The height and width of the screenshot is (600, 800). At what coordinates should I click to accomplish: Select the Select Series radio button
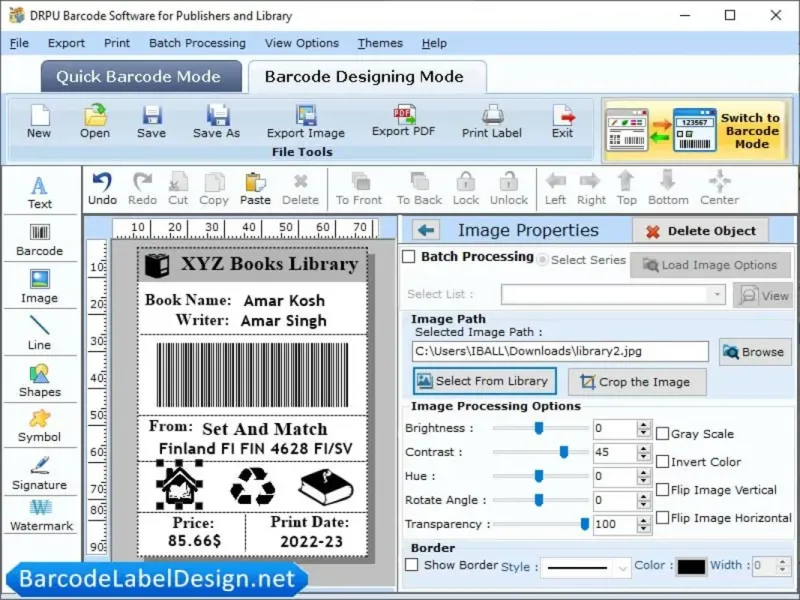[x=542, y=260]
